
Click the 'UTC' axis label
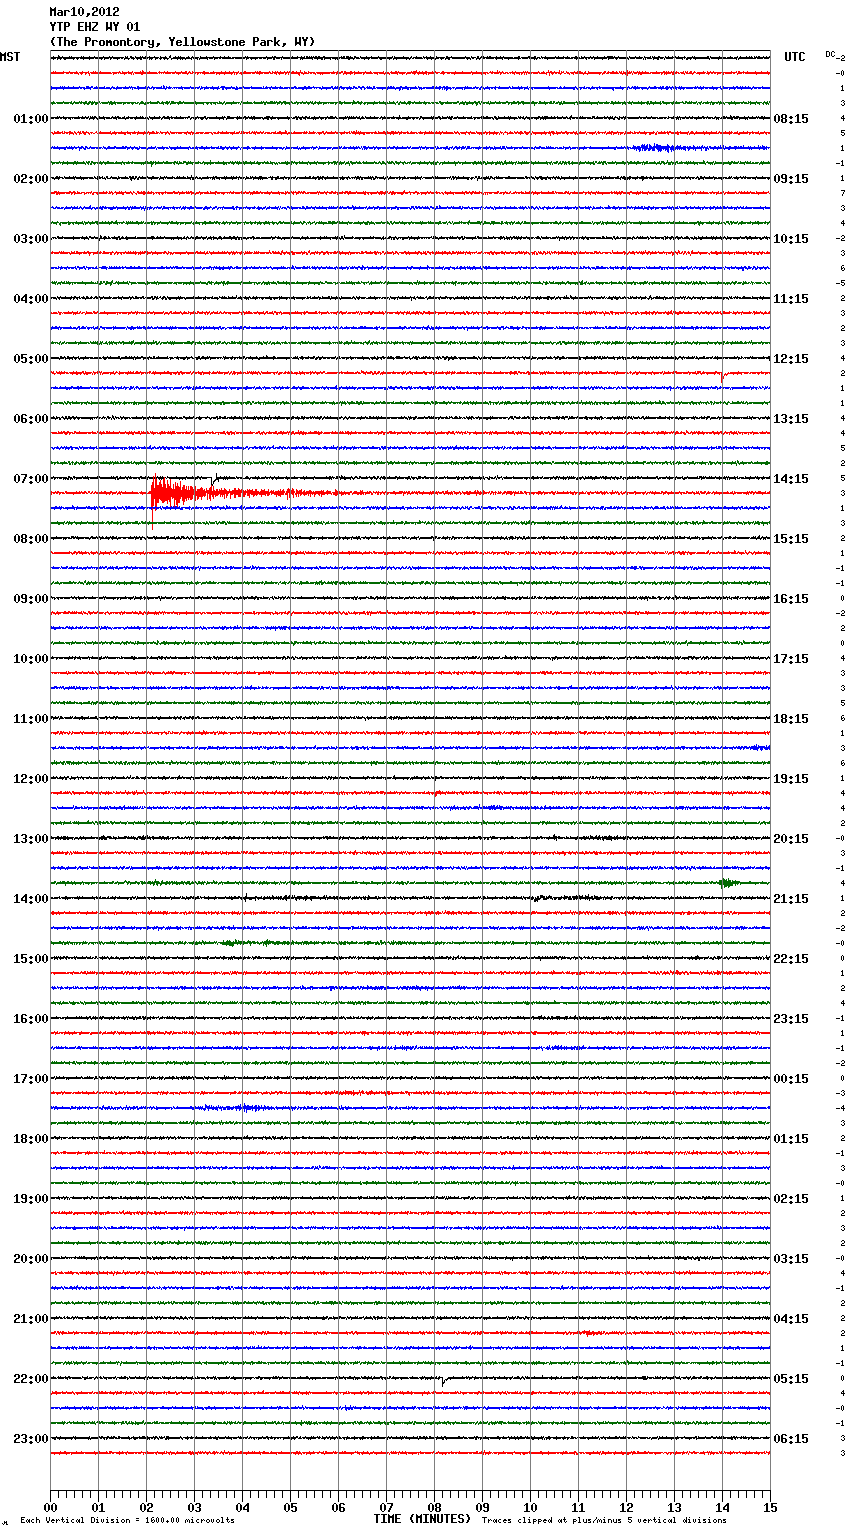click(x=795, y=57)
